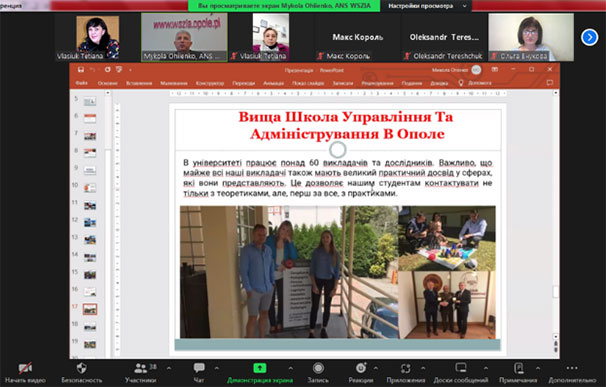Click the Макс Король participant tile
The width and height of the screenshot is (606, 387).
tap(357, 38)
